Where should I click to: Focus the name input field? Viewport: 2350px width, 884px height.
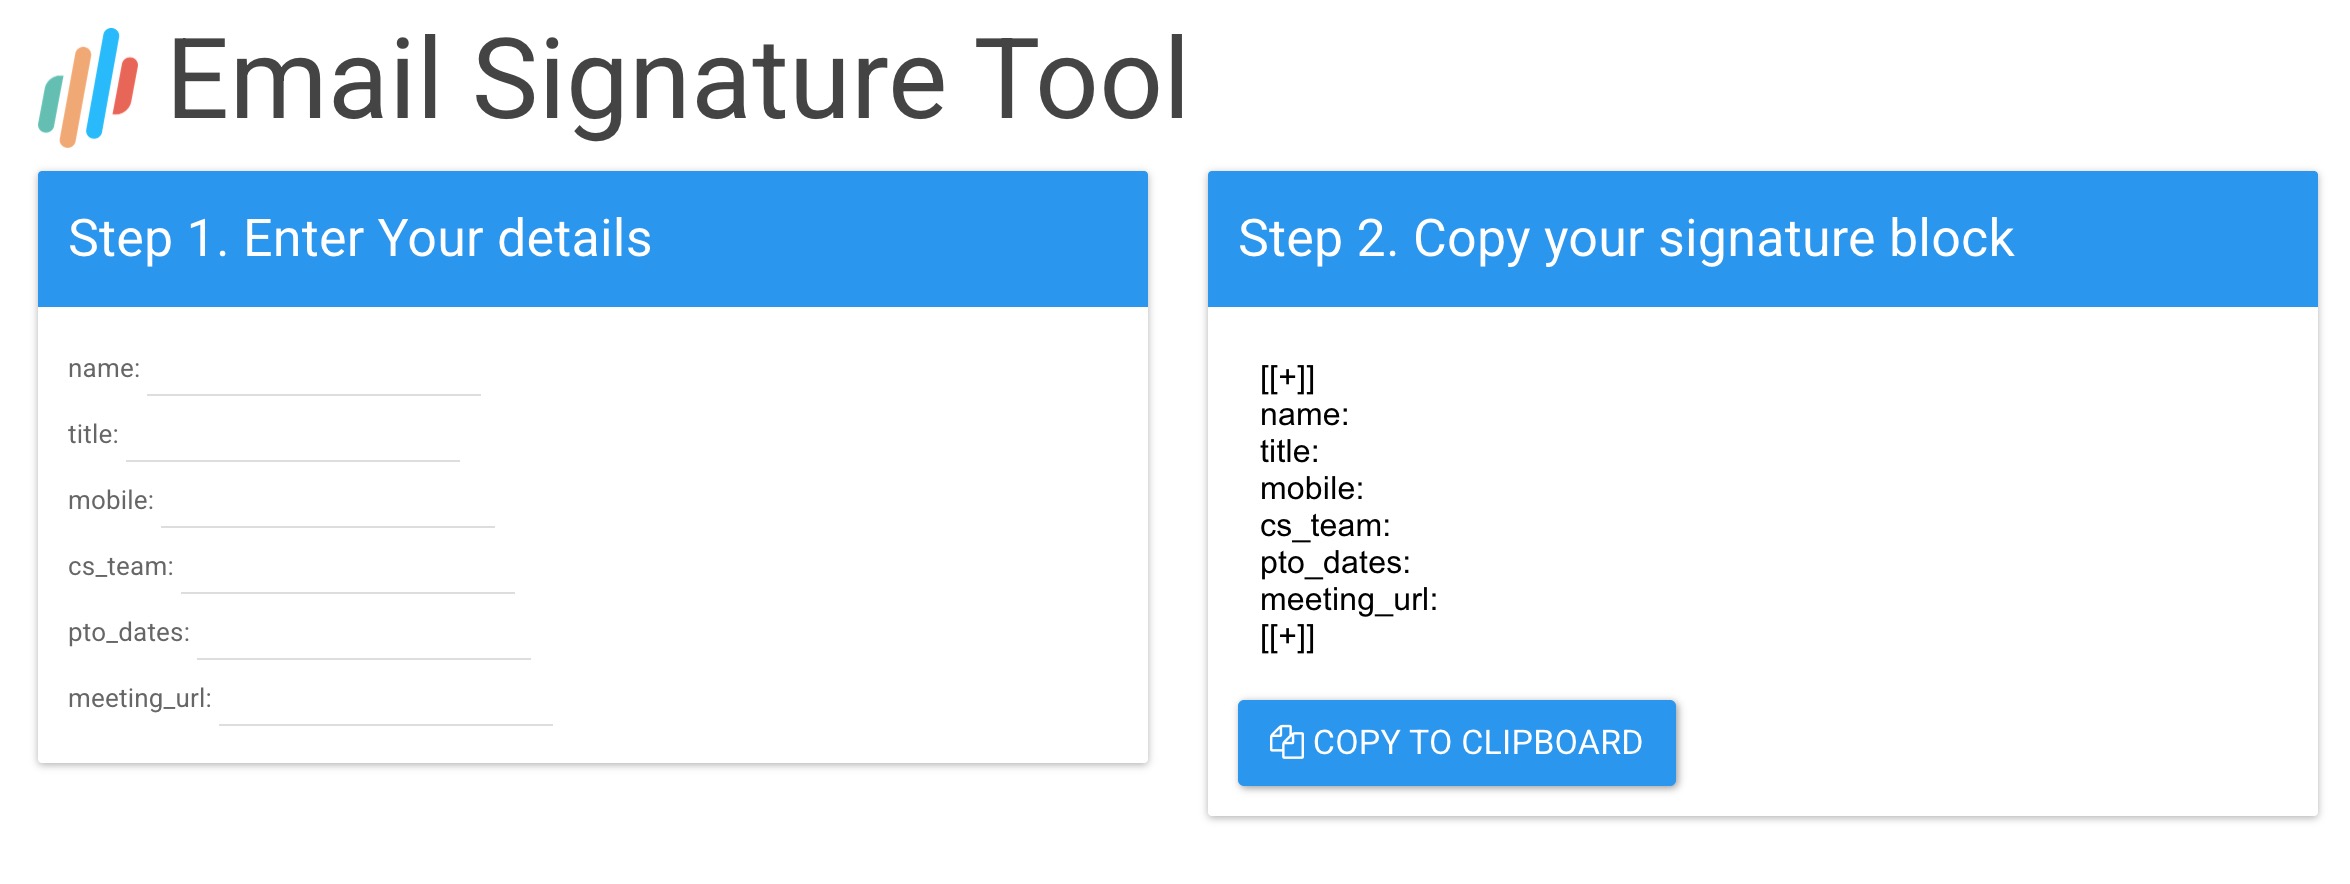point(314,370)
